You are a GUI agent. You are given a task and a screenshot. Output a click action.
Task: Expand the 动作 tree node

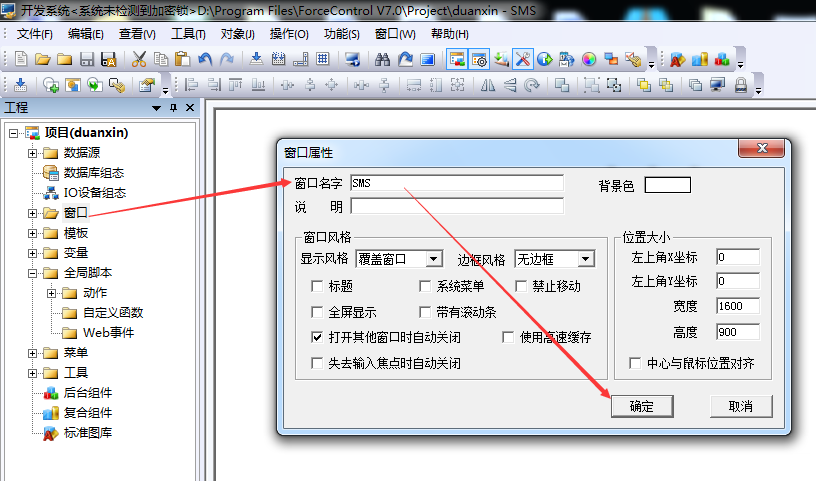tap(51, 293)
